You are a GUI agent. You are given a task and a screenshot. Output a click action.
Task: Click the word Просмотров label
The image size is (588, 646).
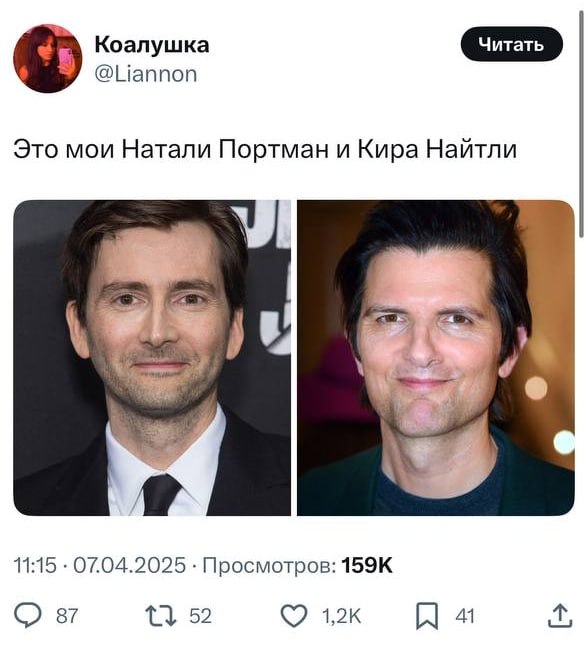pyautogui.click(x=269, y=565)
